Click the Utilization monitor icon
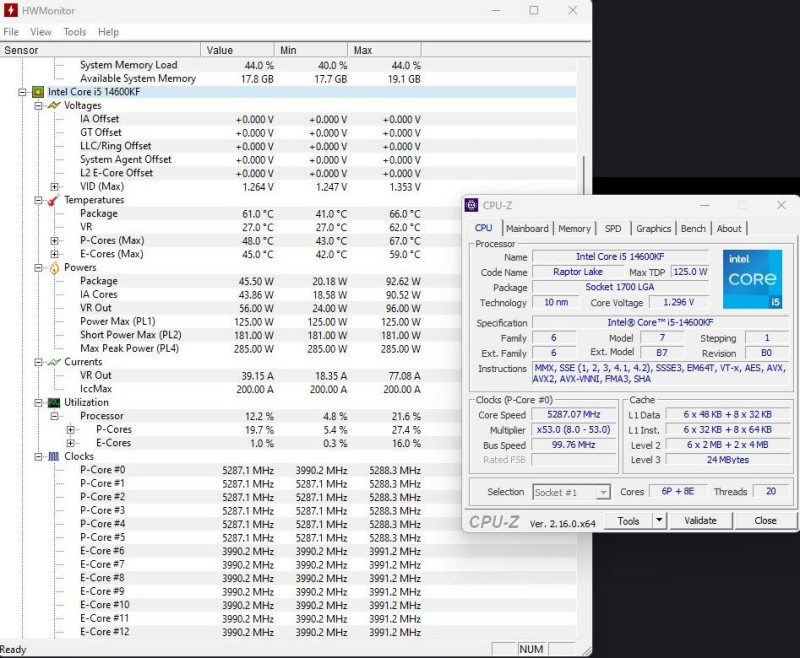Viewport: 800px width, 658px height. pyautogui.click(x=54, y=402)
